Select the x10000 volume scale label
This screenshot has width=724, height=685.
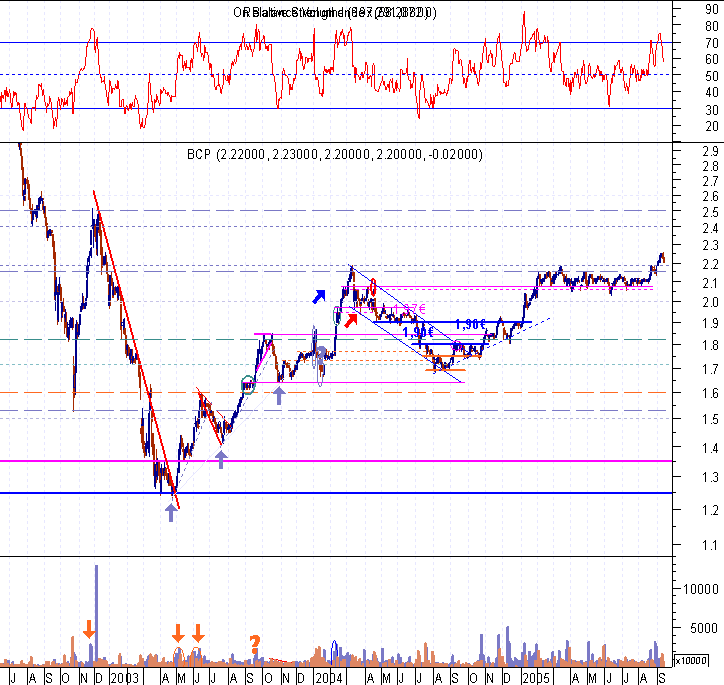(x=691, y=661)
